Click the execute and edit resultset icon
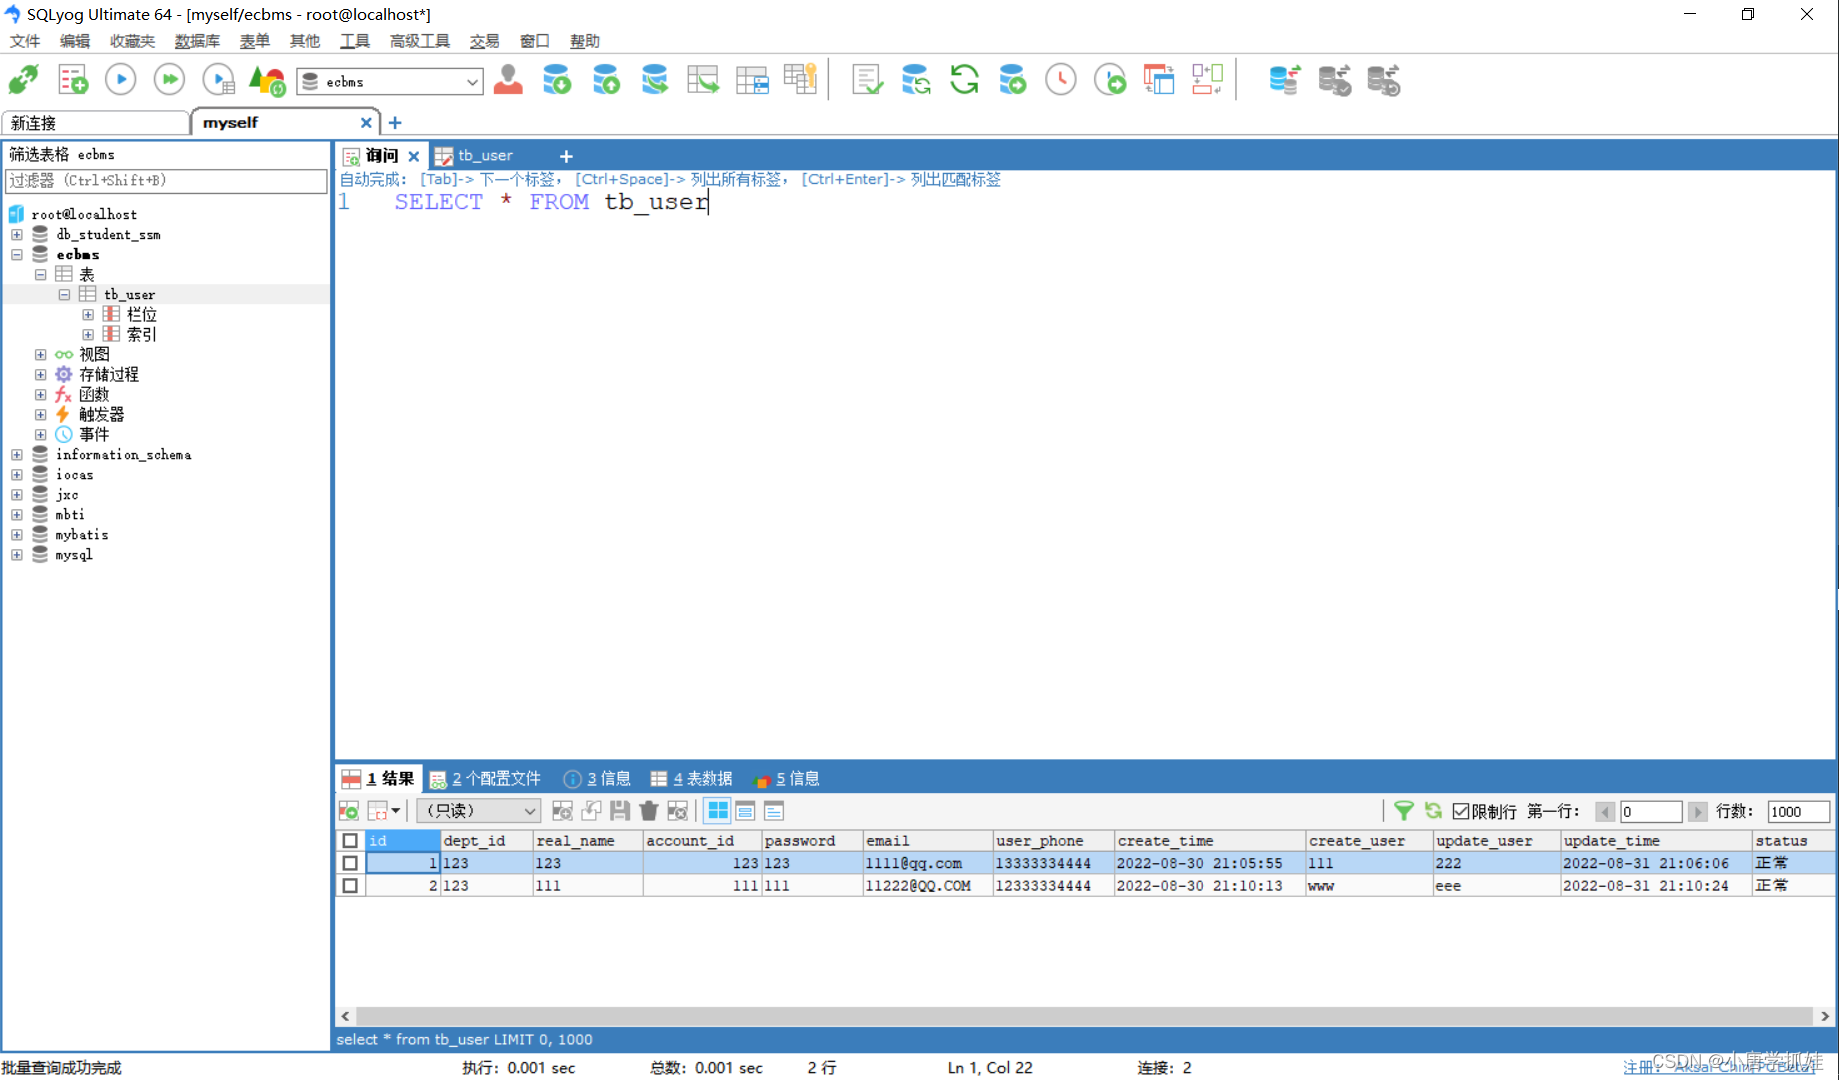Viewport: 1839px width, 1080px height. click(x=218, y=80)
